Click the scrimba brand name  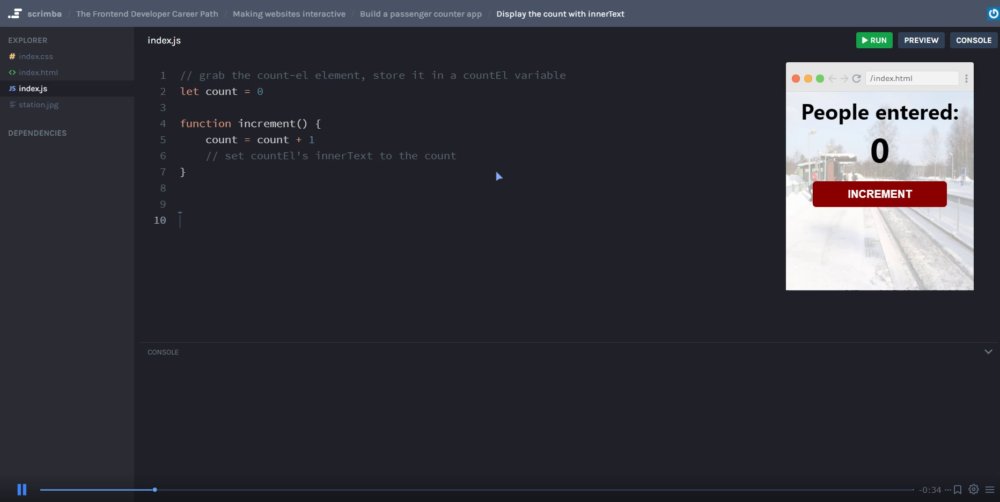(44, 13)
